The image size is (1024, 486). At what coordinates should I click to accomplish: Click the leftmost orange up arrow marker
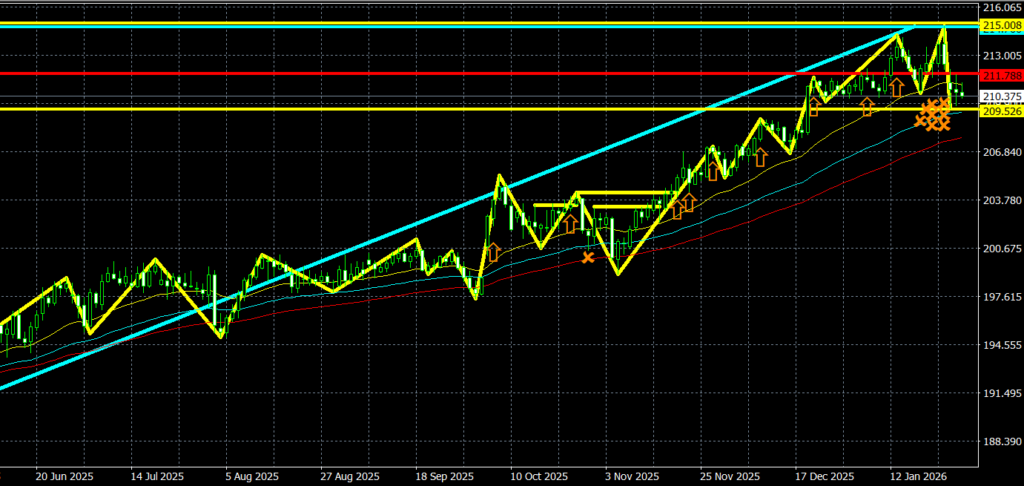[x=492, y=251]
